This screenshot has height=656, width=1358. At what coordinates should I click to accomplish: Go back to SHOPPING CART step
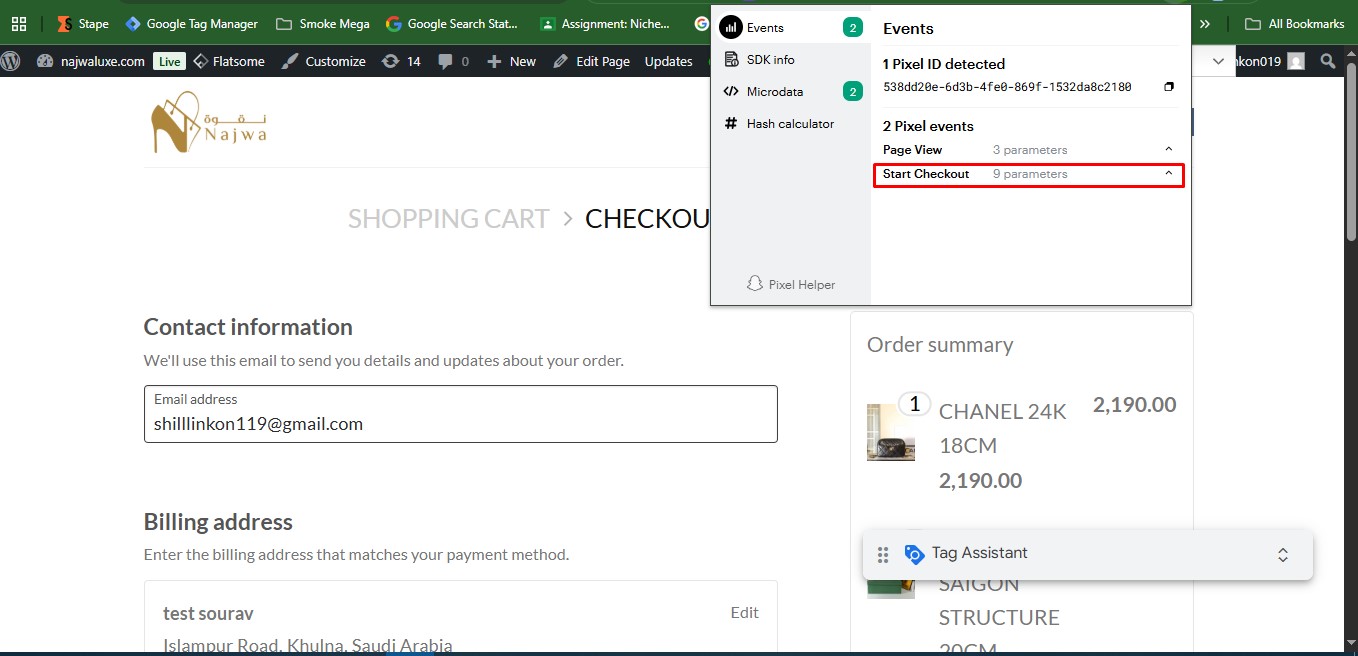[448, 218]
